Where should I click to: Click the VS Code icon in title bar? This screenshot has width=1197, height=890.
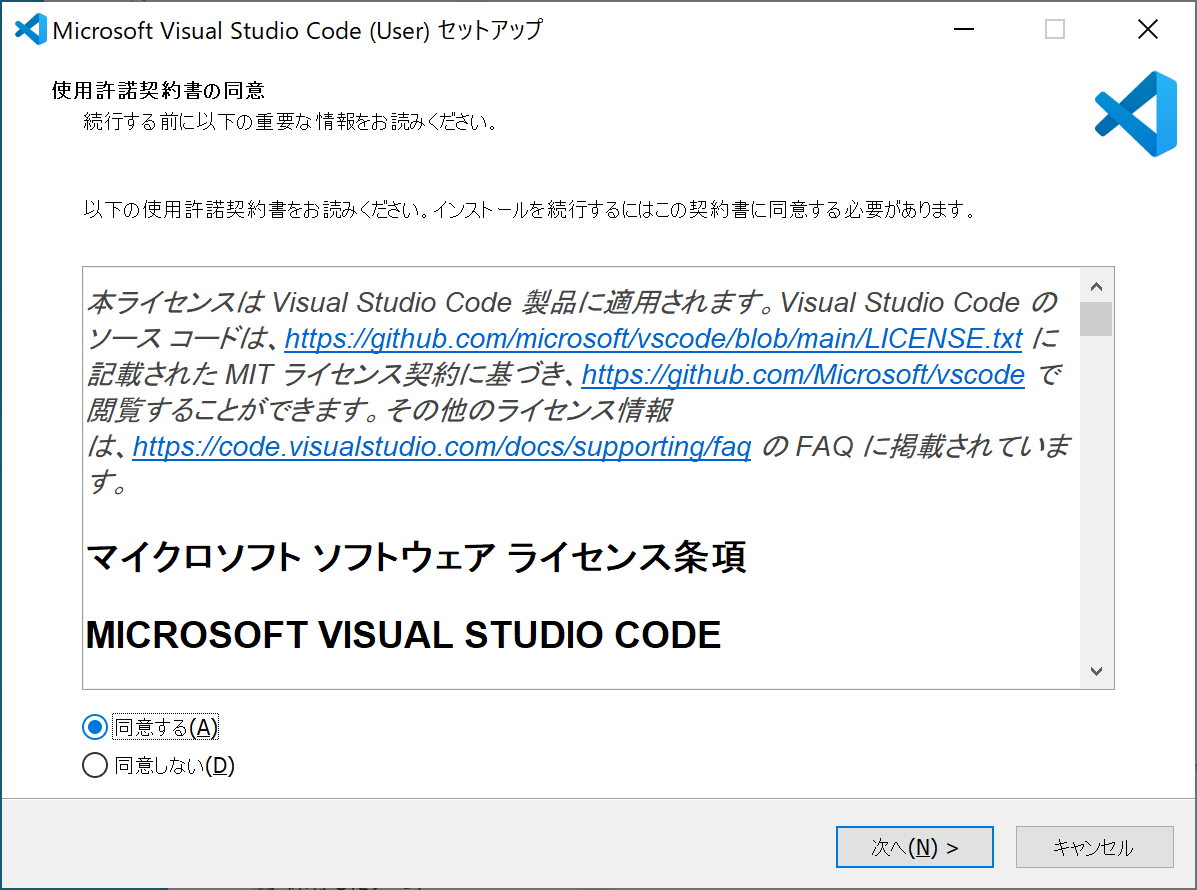pos(31,30)
